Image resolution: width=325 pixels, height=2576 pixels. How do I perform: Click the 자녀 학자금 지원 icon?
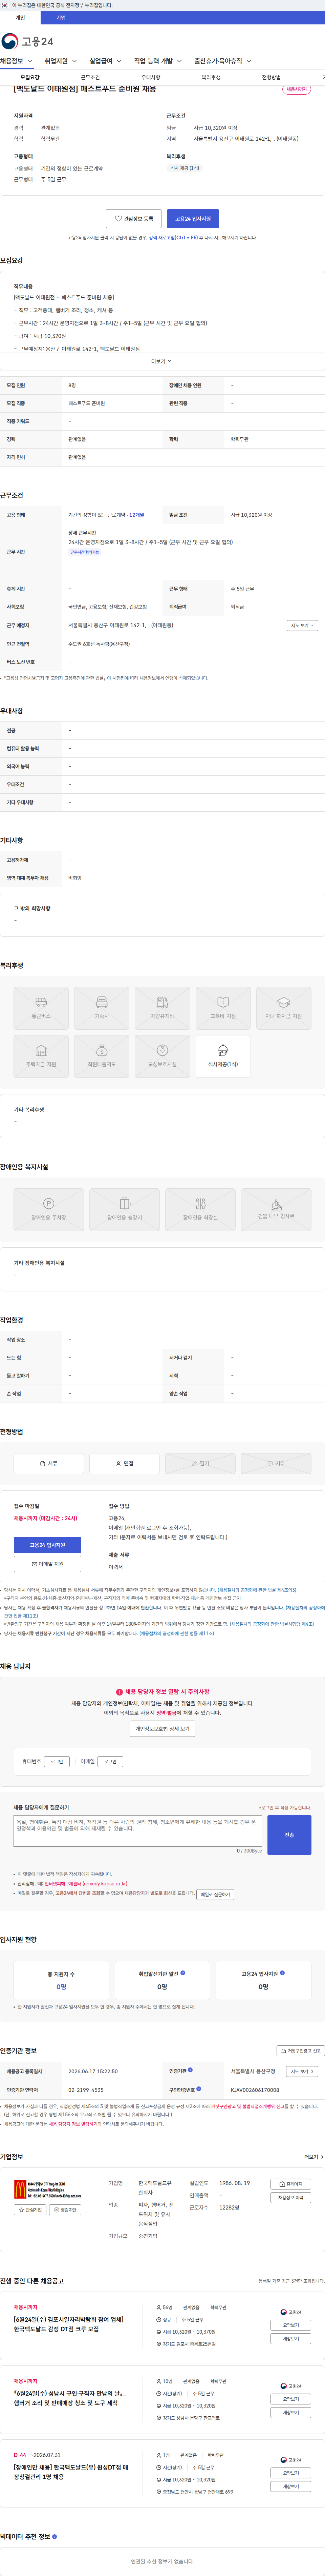click(x=284, y=1008)
